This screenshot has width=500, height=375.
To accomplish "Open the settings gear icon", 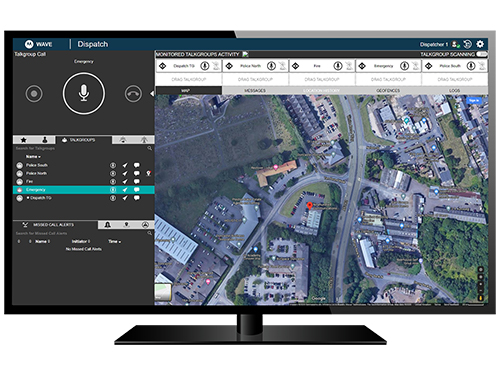I will pyautogui.click(x=480, y=44).
